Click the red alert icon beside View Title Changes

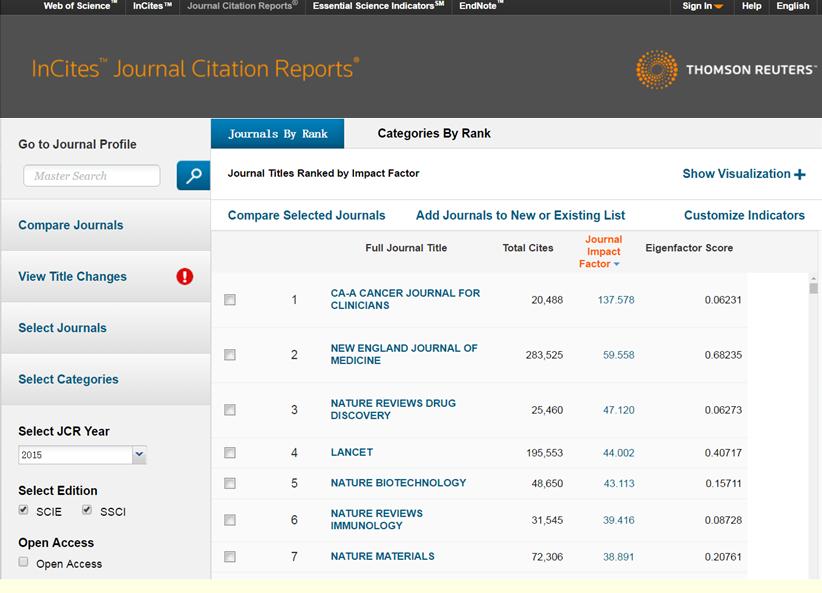pyautogui.click(x=185, y=276)
